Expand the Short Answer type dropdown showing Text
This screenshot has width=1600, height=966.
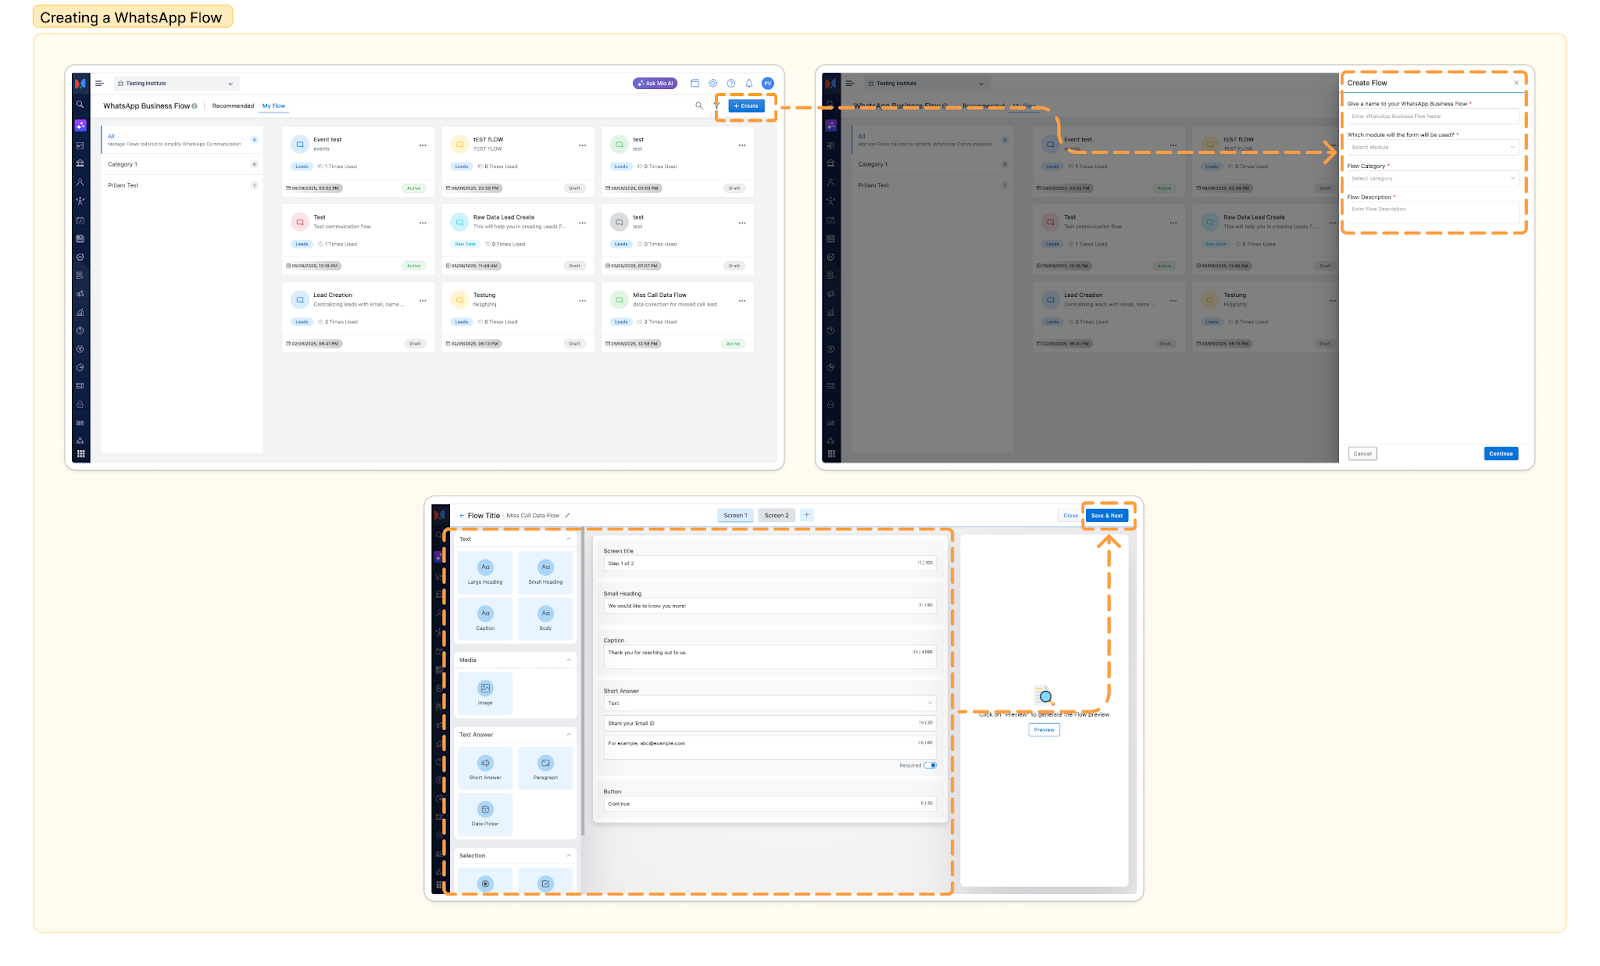click(769, 703)
